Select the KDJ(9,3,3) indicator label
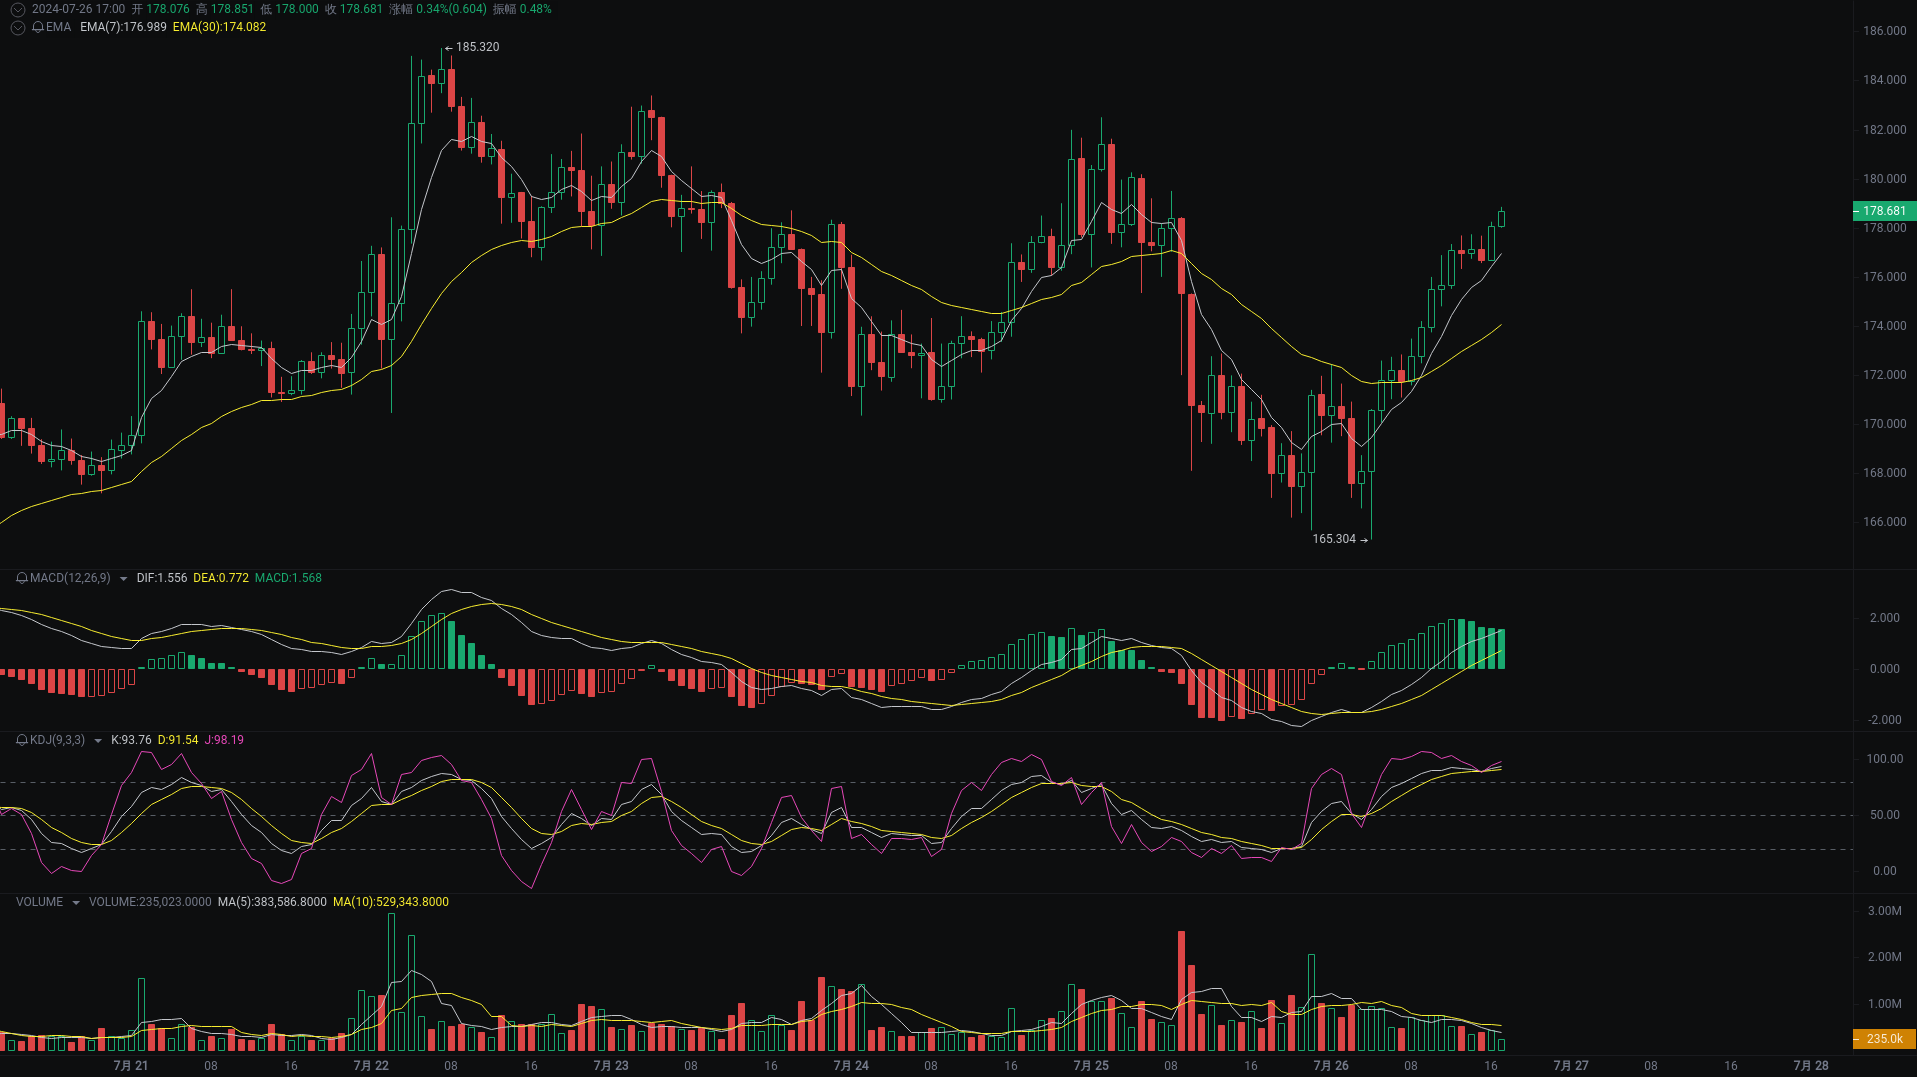Image resolution: width=1917 pixels, height=1077 pixels. tap(56, 740)
